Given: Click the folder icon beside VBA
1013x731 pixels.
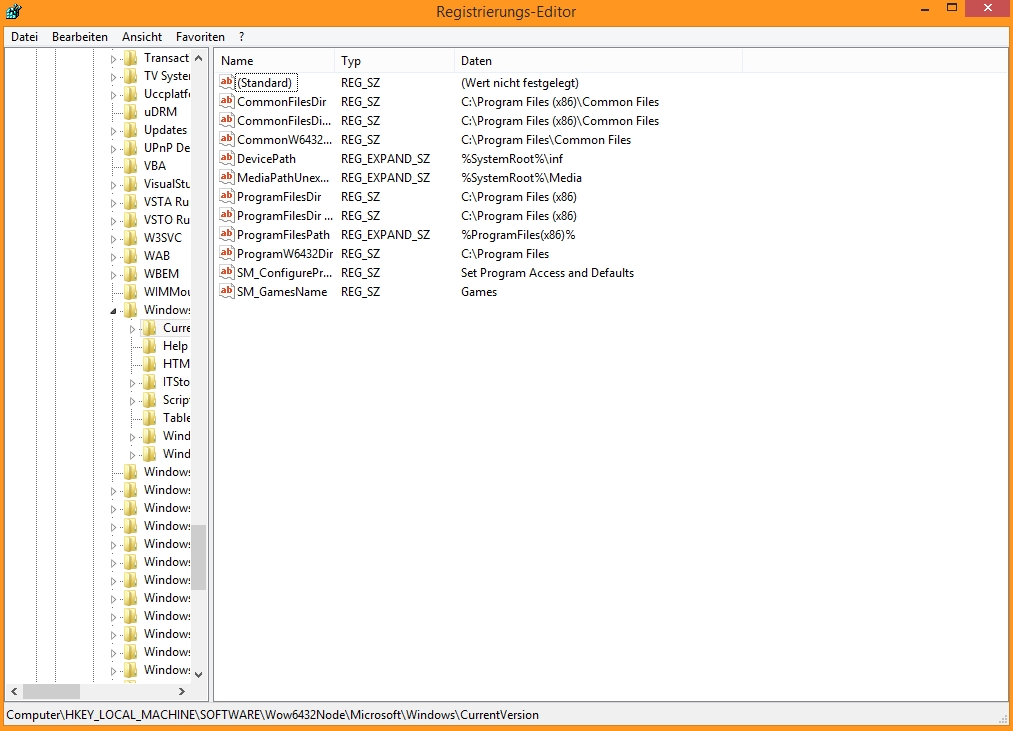Looking at the screenshot, I should point(131,166).
